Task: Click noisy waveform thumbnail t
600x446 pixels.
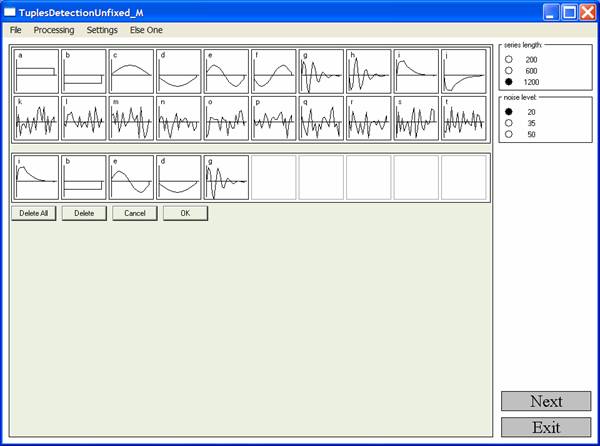Action: [x=463, y=118]
